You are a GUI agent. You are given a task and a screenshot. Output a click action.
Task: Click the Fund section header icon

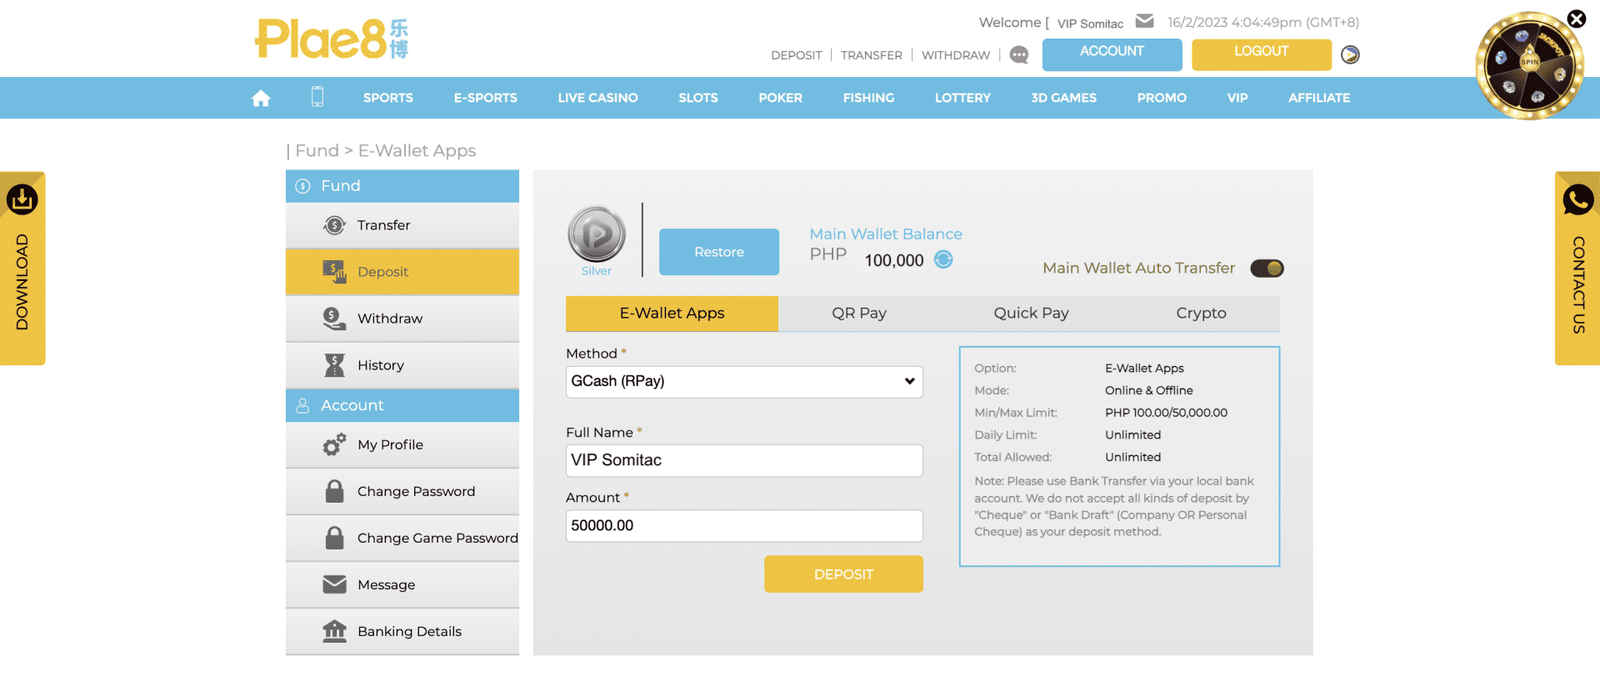[x=303, y=186]
